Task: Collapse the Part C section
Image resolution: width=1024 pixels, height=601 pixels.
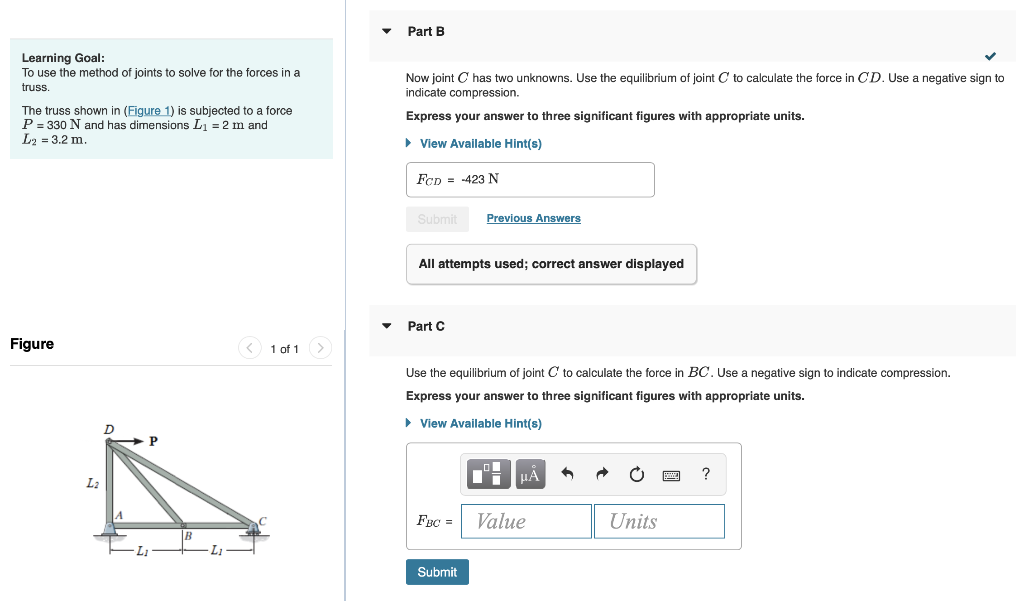Action: 387,326
